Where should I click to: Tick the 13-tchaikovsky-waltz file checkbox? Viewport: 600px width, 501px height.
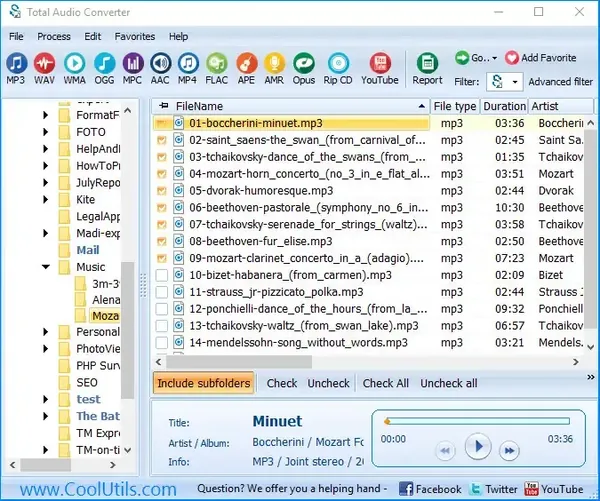click(162, 326)
